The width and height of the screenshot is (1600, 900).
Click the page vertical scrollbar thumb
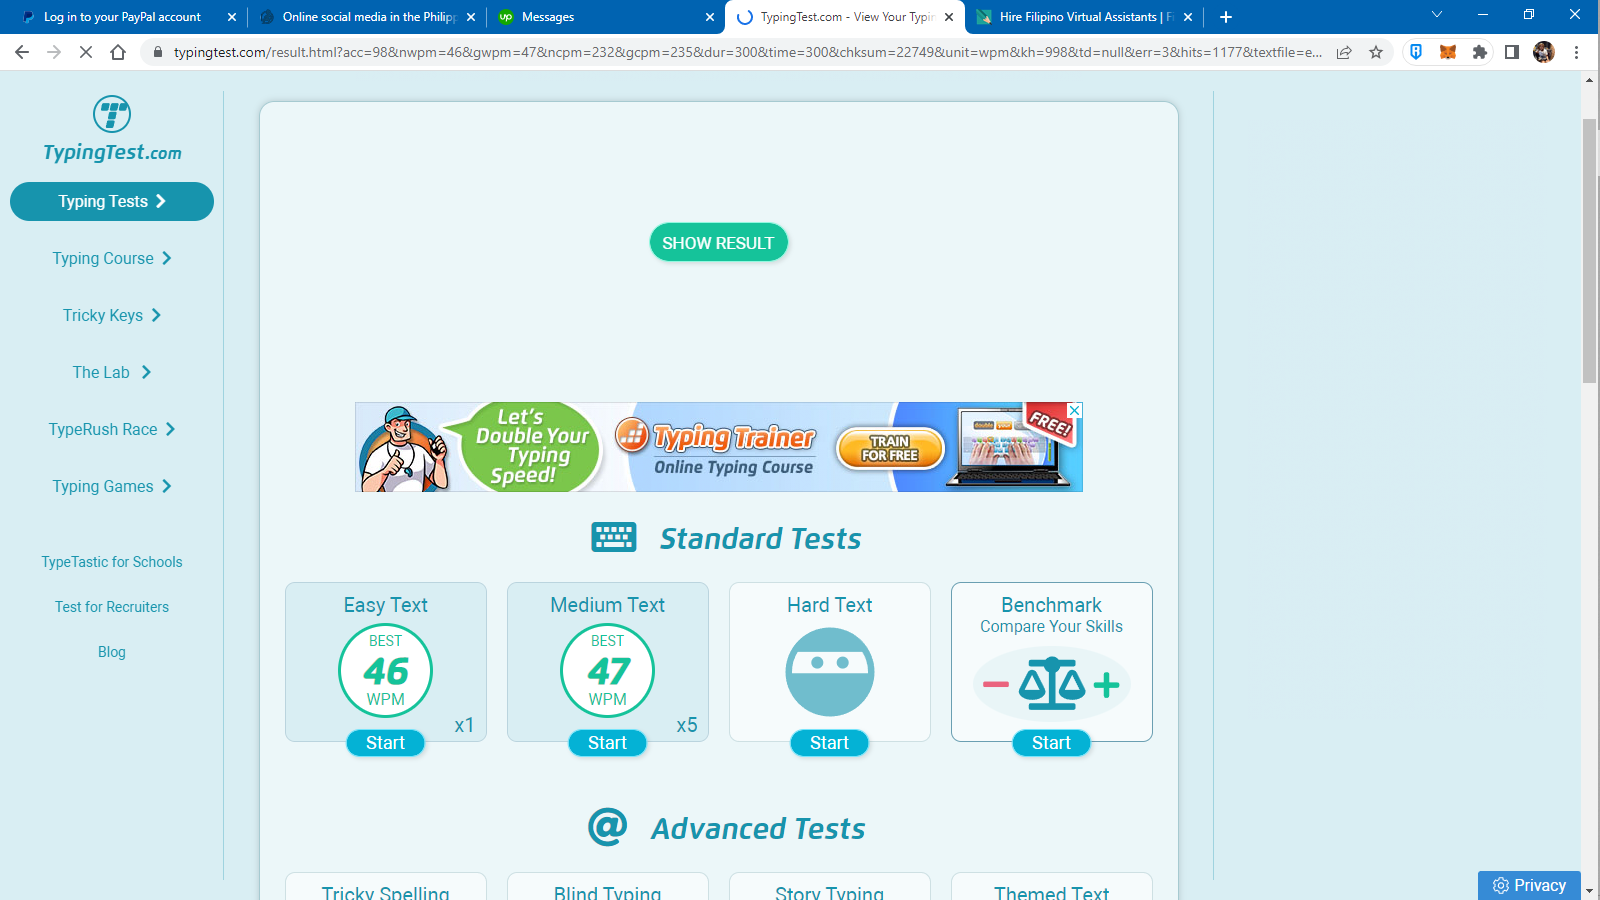(1589, 250)
